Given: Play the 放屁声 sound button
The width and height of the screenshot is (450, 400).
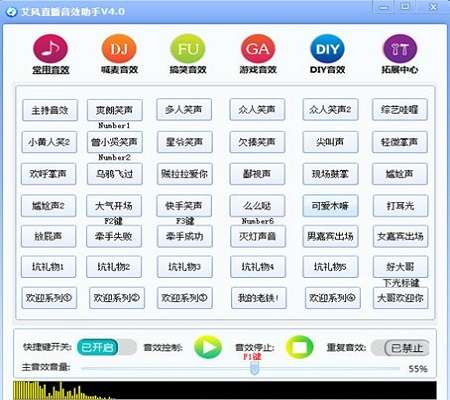Looking at the screenshot, I should 48,236.
